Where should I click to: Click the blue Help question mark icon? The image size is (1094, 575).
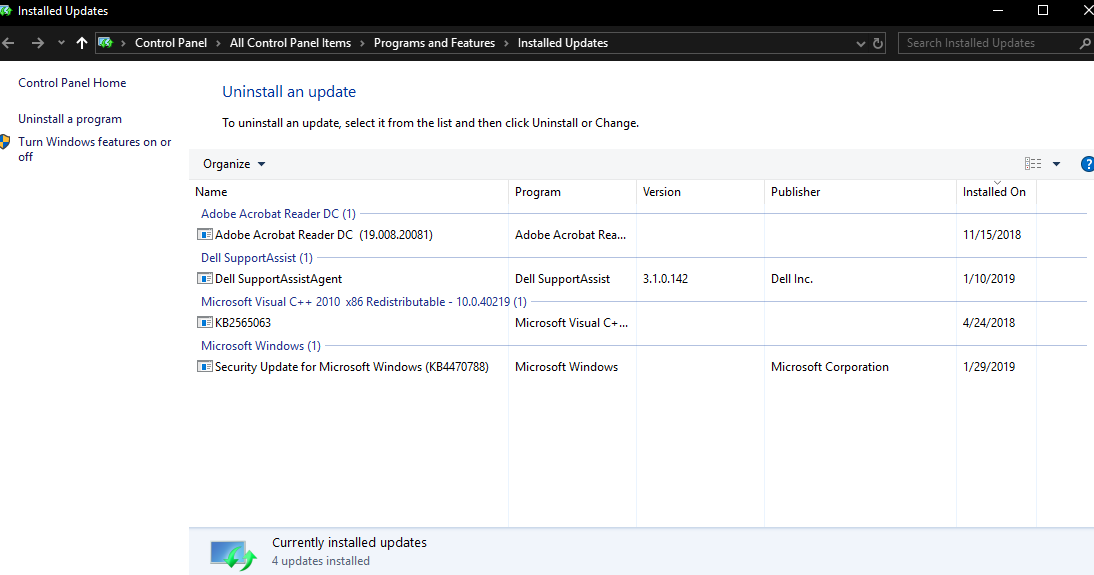click(x=1087, y=164)
